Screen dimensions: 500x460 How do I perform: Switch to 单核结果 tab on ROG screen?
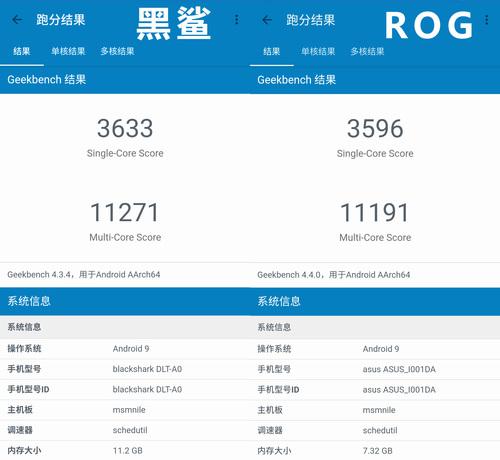318,52
